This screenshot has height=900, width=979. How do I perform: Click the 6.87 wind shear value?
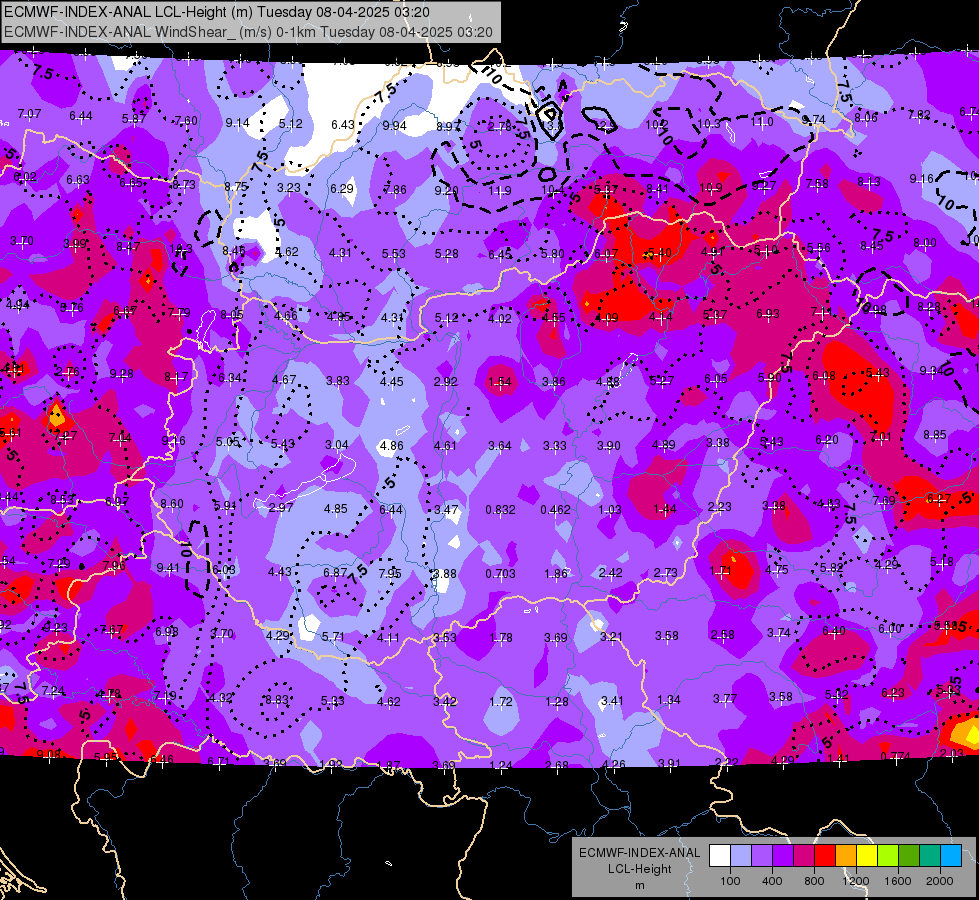point(335,572)
